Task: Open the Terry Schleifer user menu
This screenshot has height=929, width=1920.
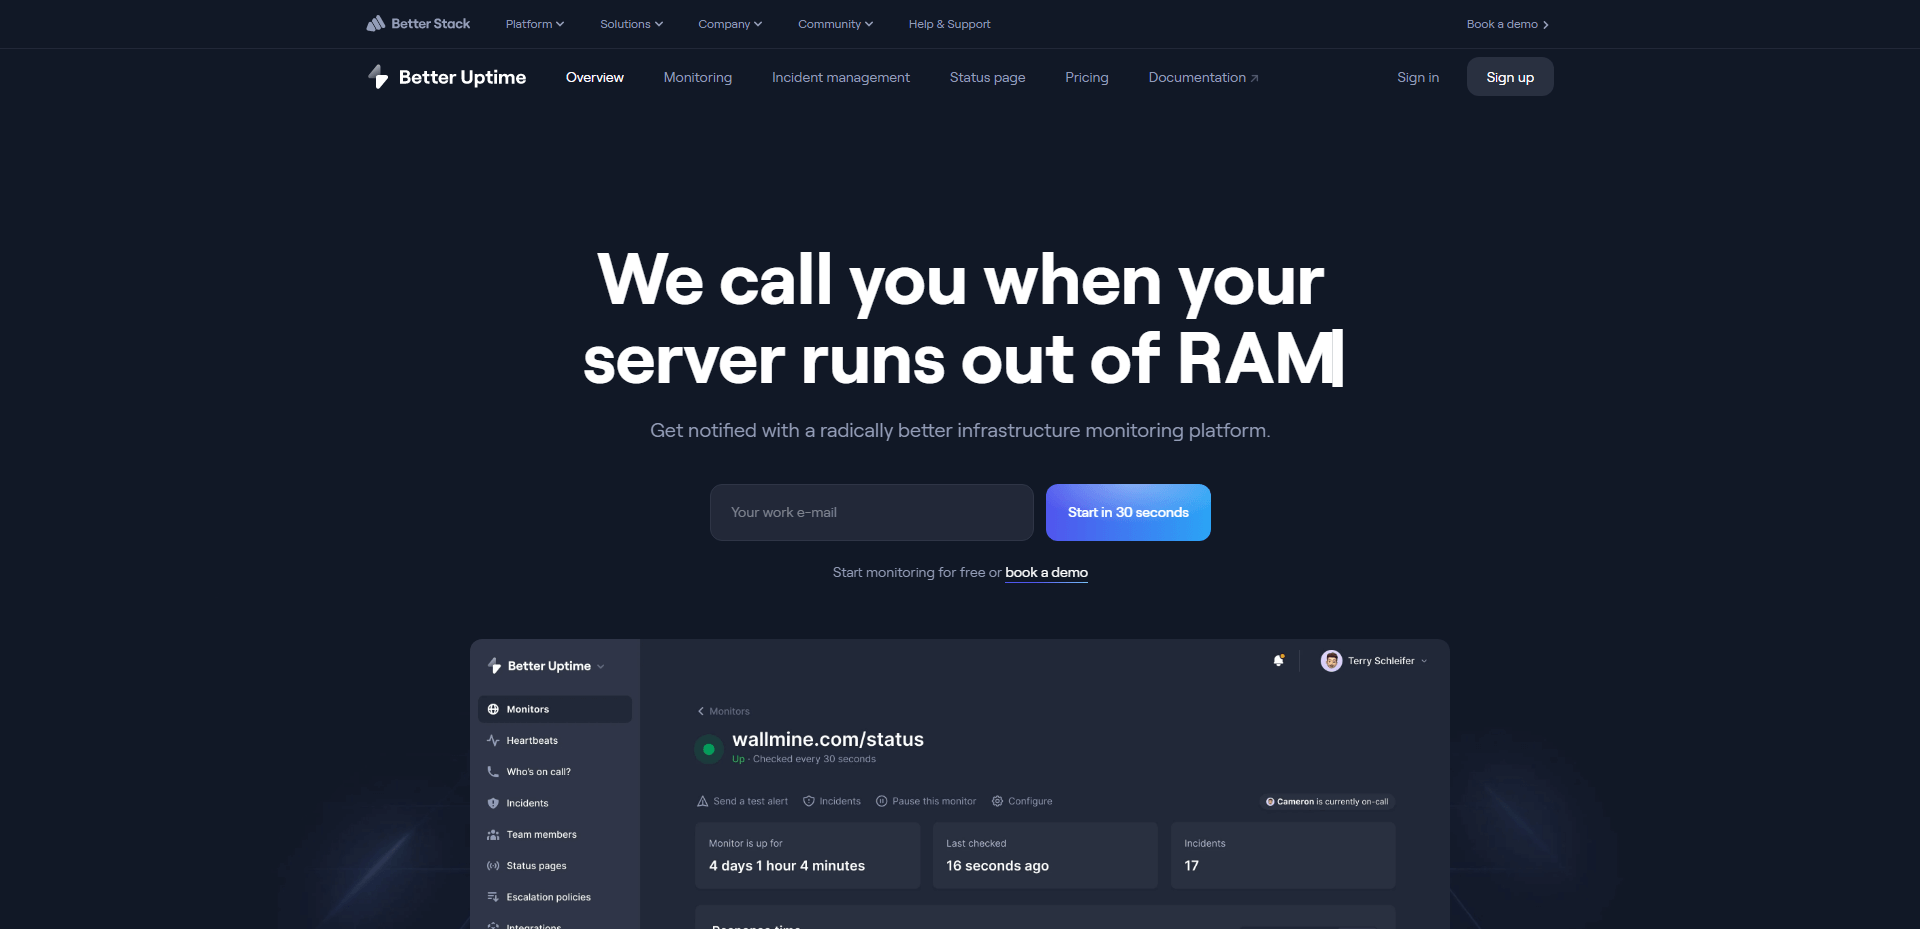Action: (x=1374, y=660)
